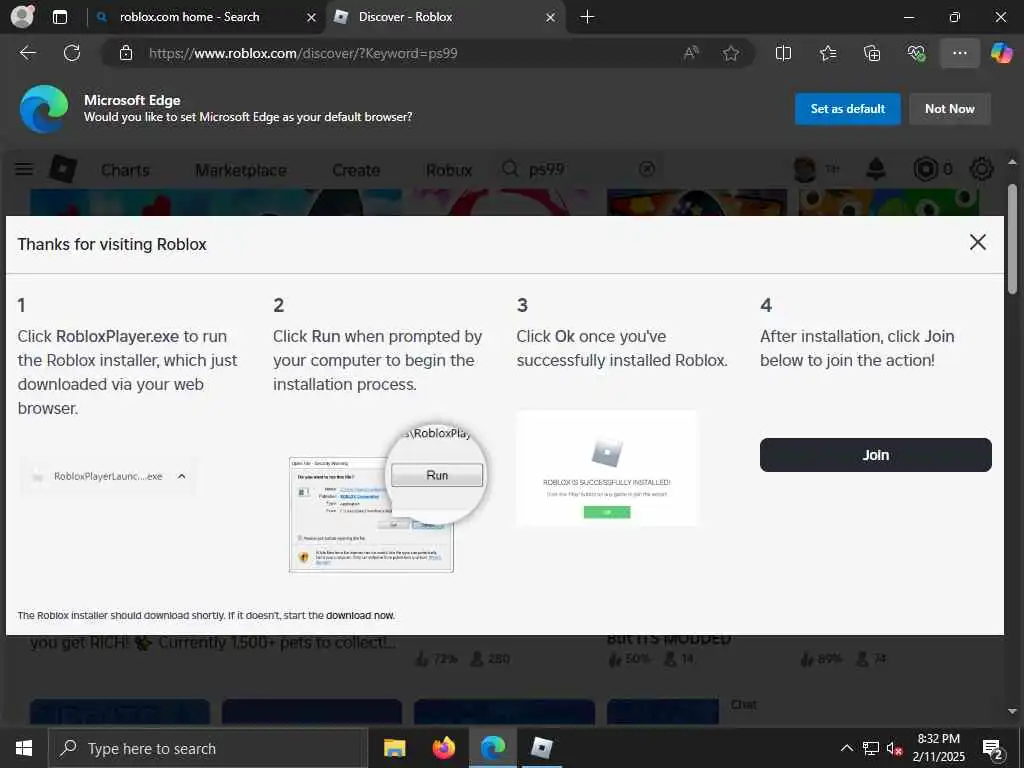This screenshot has width=1024, height=768.
Task: Go back to the previous page
Action: [x=27, y=53]
